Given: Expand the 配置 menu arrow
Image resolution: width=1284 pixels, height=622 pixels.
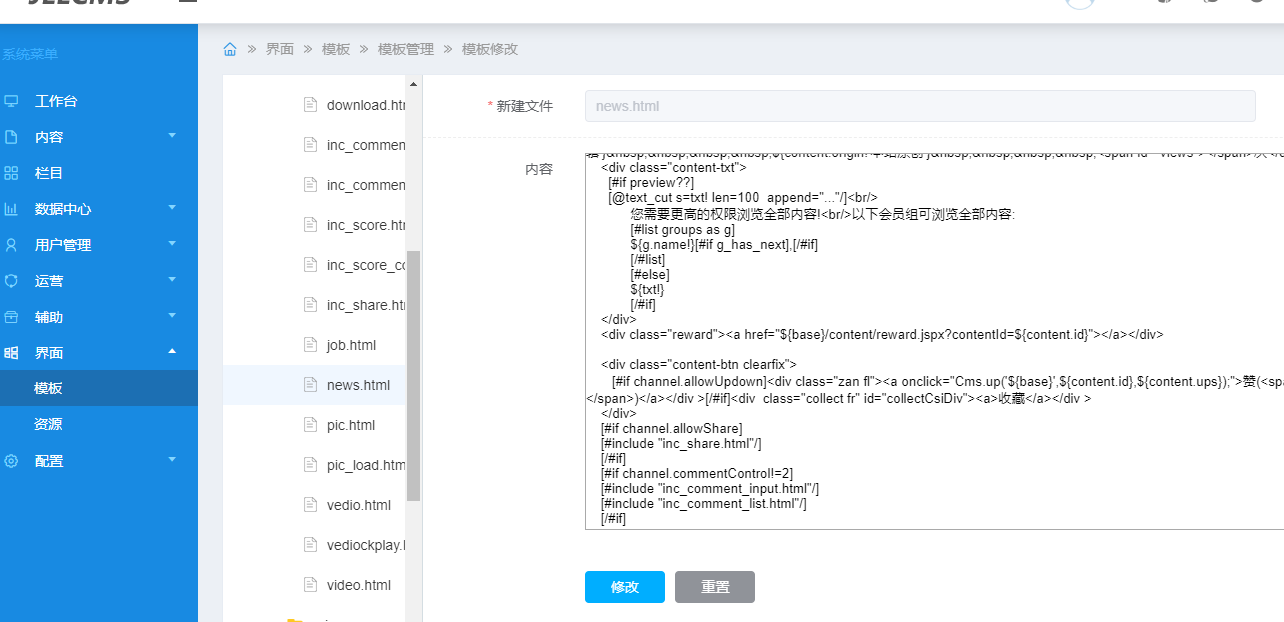Looking at the screenshot, I should coord(172,459).
